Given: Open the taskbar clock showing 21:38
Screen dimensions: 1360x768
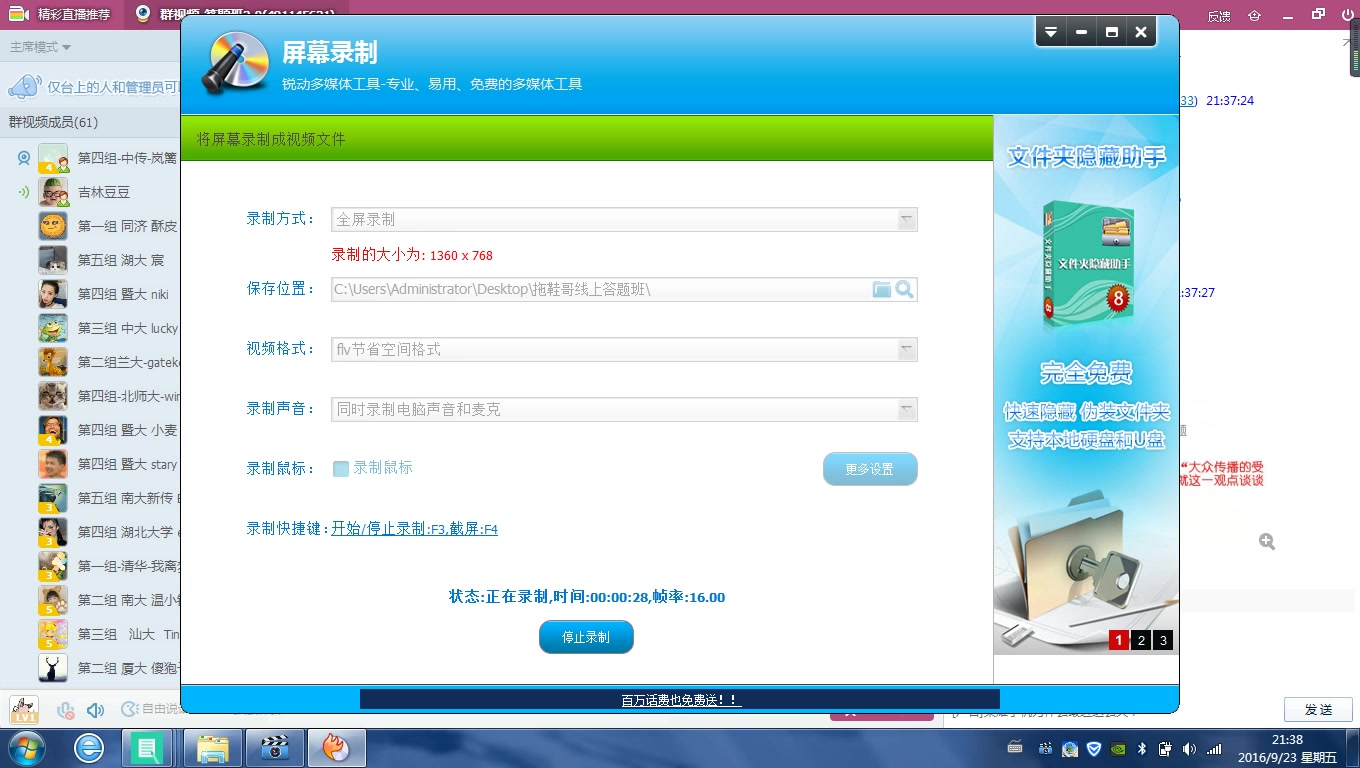Looking at the screenshot, I should [1286, 747].
